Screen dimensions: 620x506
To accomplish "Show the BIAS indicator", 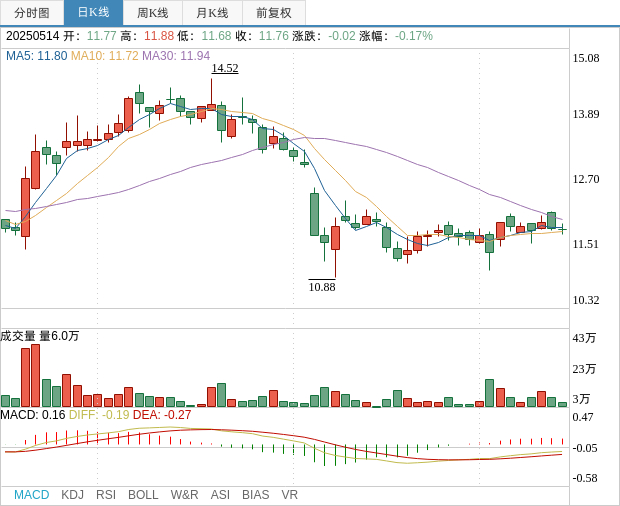I will (x=255, y=495).
